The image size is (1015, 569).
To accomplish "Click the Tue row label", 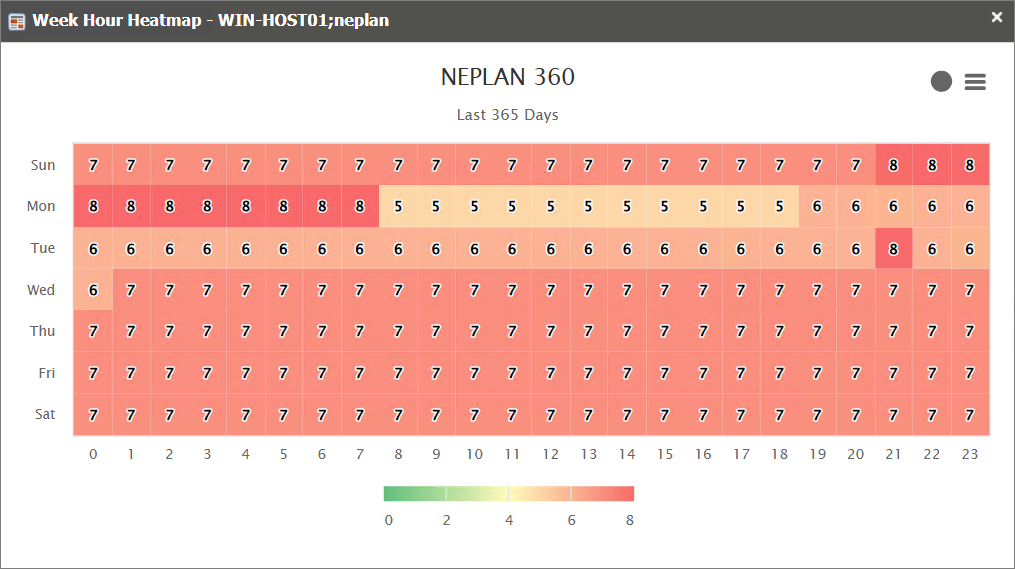I will coord(43,248).
